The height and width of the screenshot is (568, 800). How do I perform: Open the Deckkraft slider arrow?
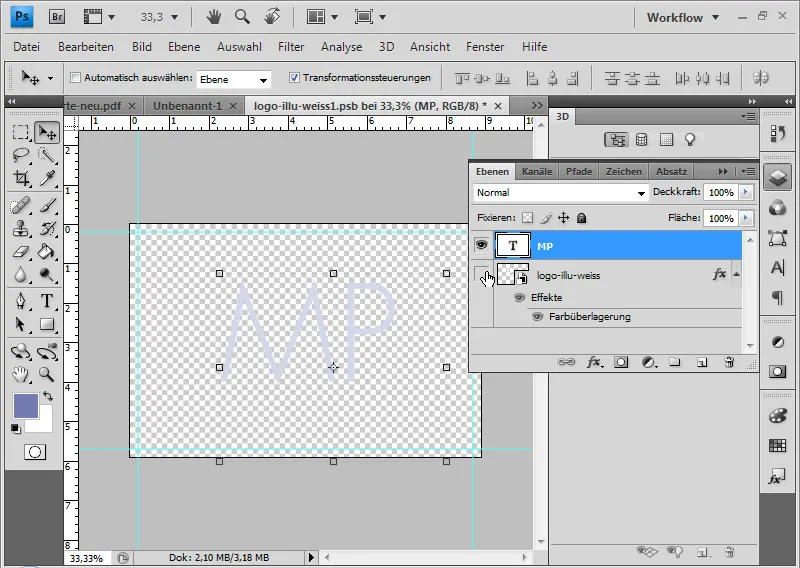(745, 192)
